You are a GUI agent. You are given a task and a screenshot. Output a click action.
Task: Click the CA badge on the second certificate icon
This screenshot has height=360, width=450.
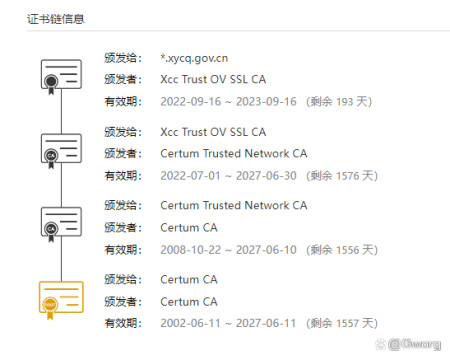(51, 157)
